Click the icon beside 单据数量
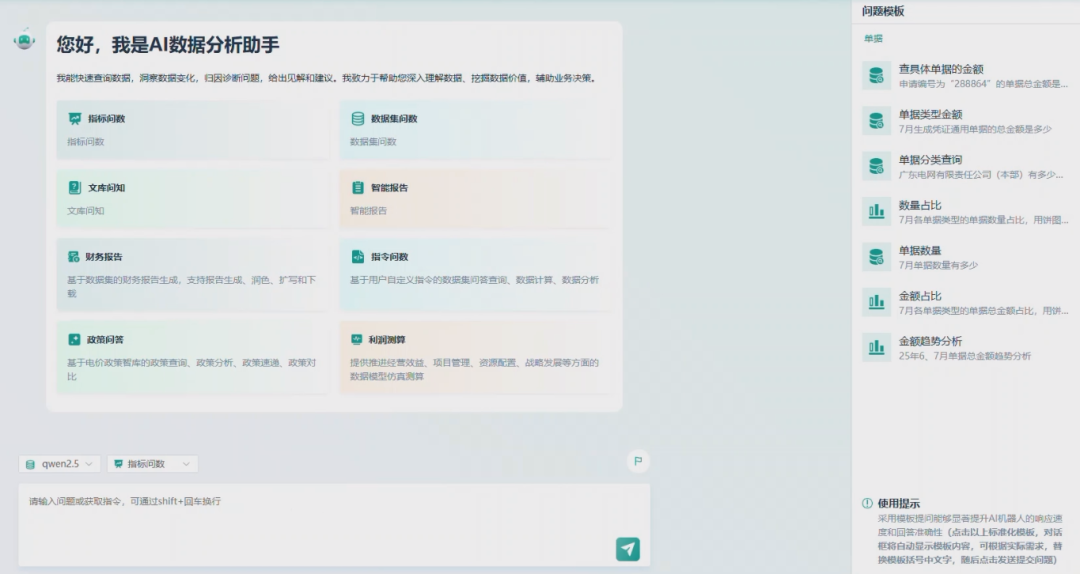This screenshot has height=574, width=1080. [876, 257]
